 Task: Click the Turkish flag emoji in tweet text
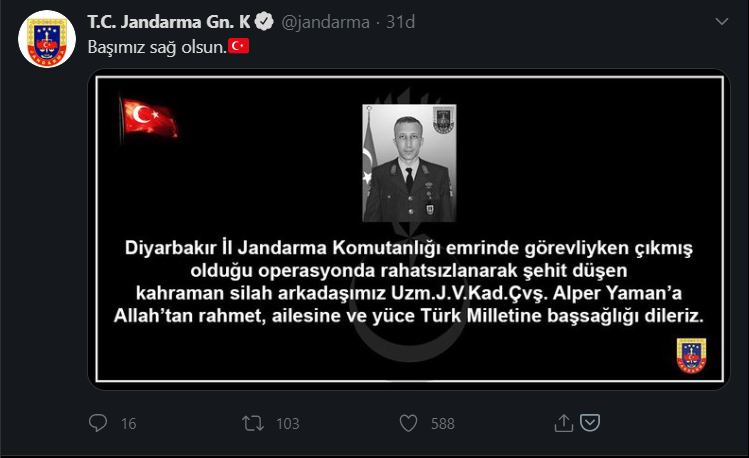(x=238, y=46)
